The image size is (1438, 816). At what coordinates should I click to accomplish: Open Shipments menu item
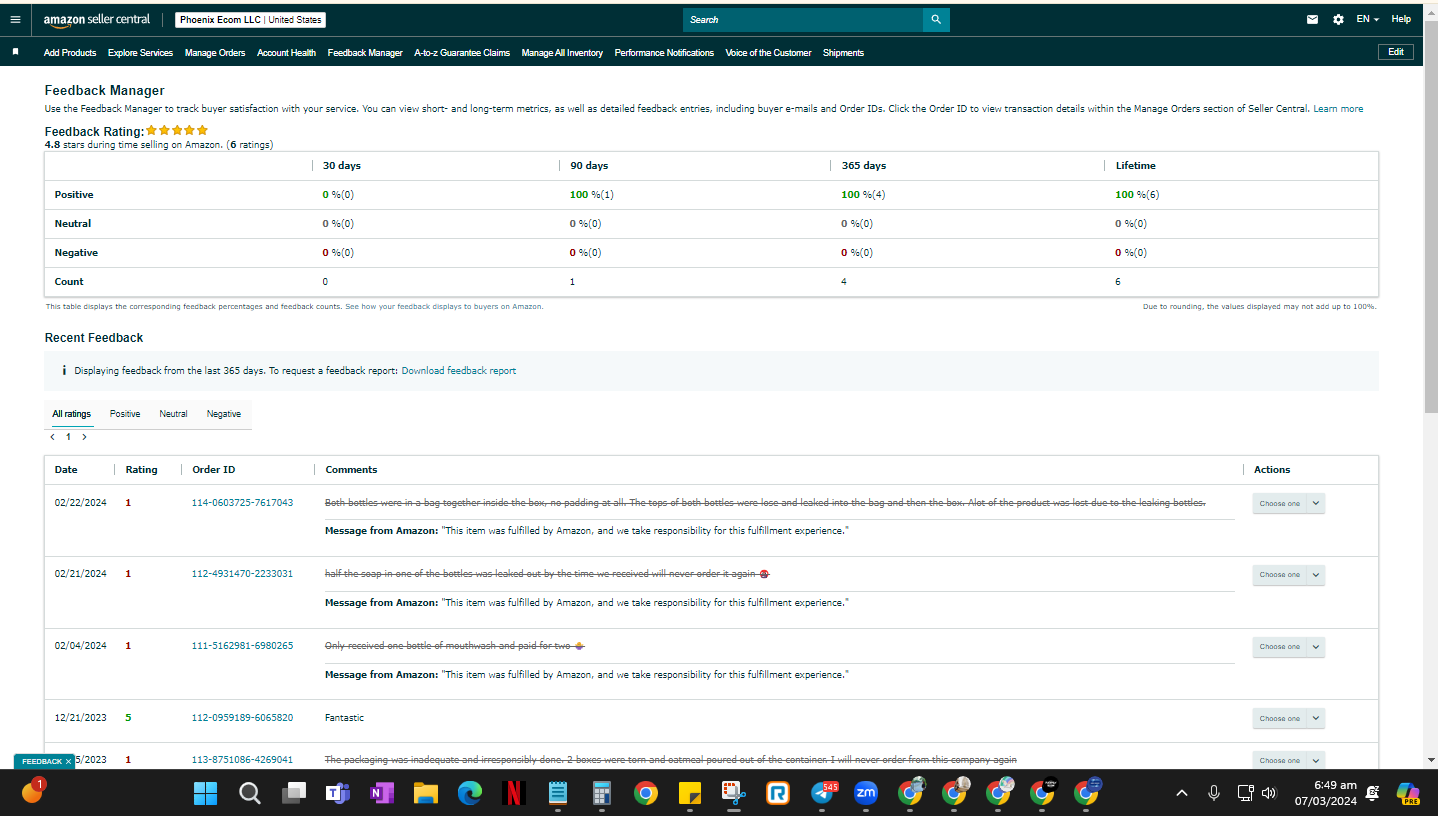(x=843, y=53)
